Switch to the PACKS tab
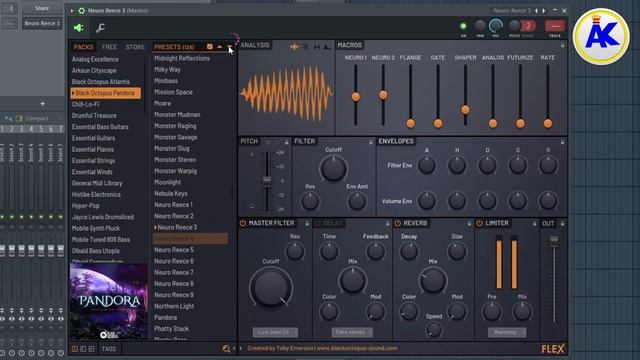This screenshot has width=640, height=360. coord(83,47)
